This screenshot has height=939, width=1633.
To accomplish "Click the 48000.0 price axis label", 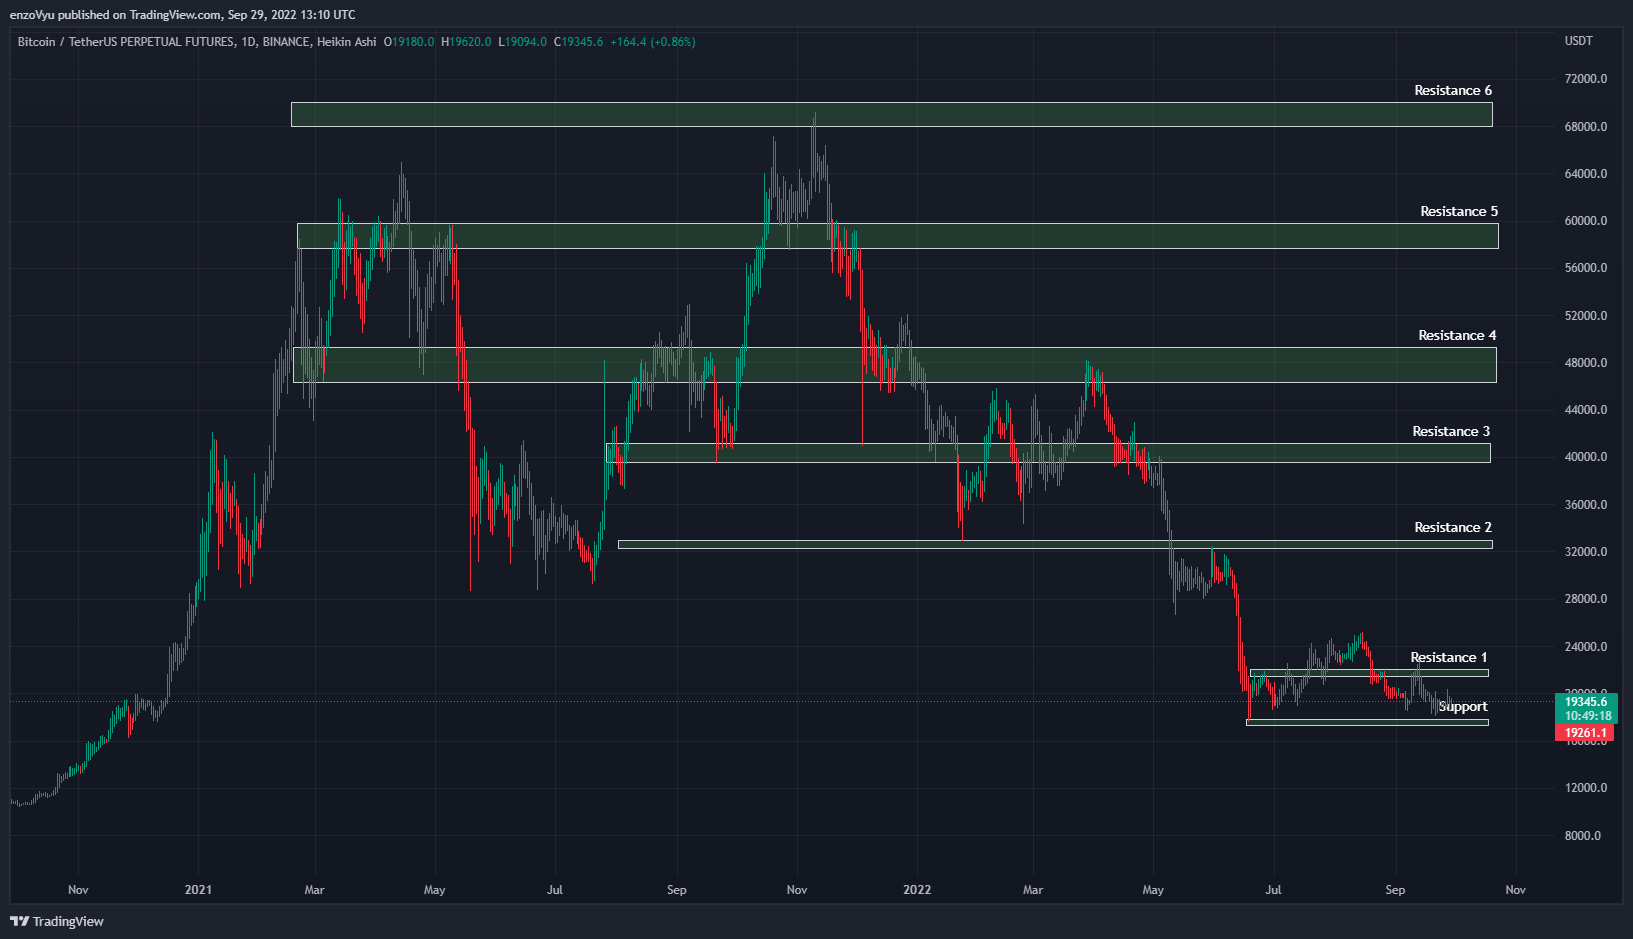I will coord(1586,363).
